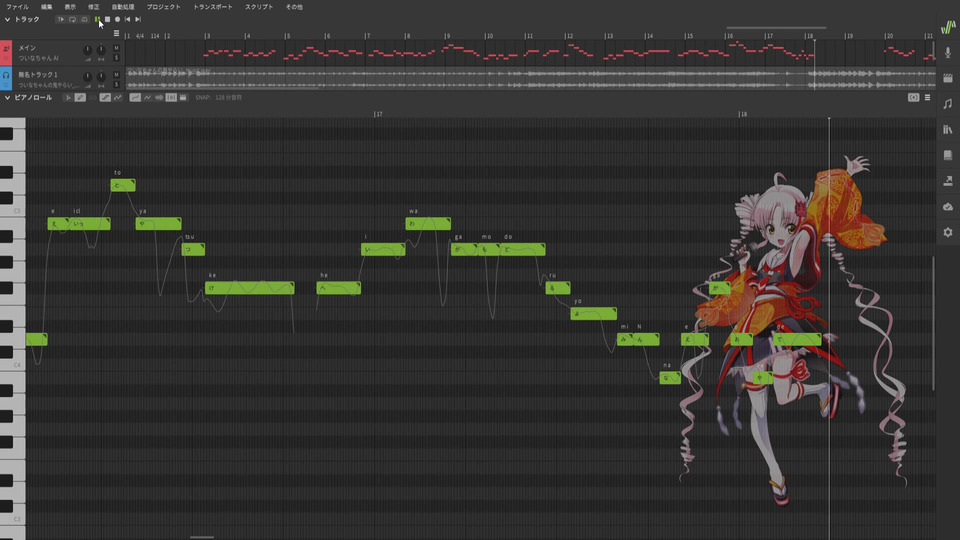This screenshot has width=960, height=540.
Task: Adjust the 無名トラック1 pan knob
Action: pos(101,76)
